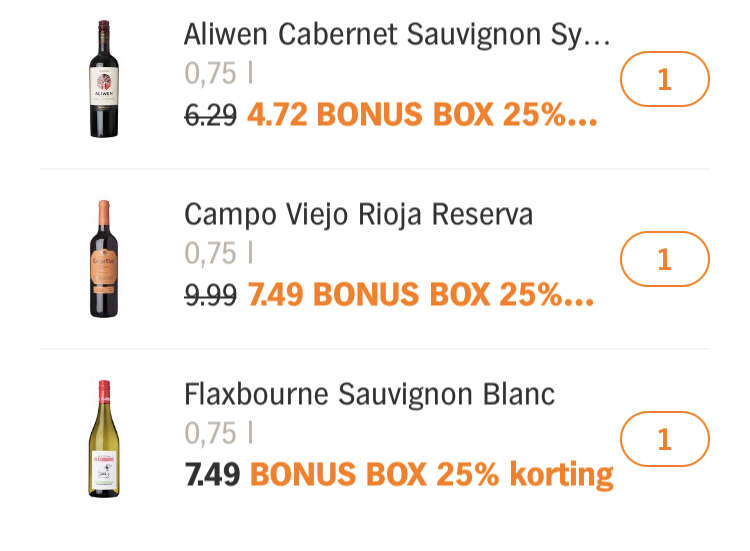Click the 0,75 l volume under Campo Viejo
The image size is (750, 551).
click(219, 253)
